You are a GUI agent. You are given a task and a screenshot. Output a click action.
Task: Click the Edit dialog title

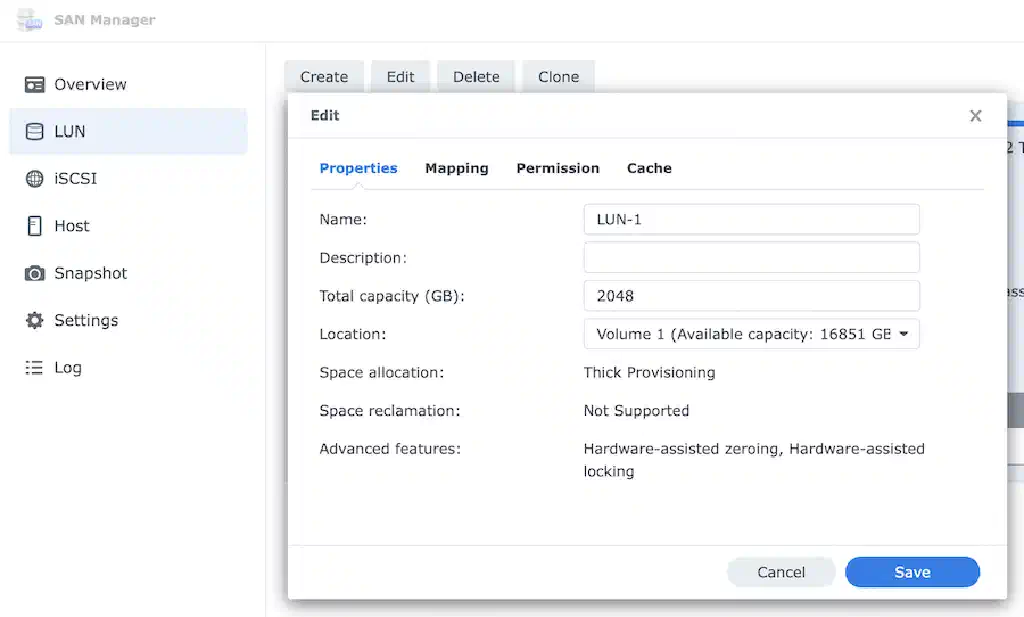click(325, 116)
